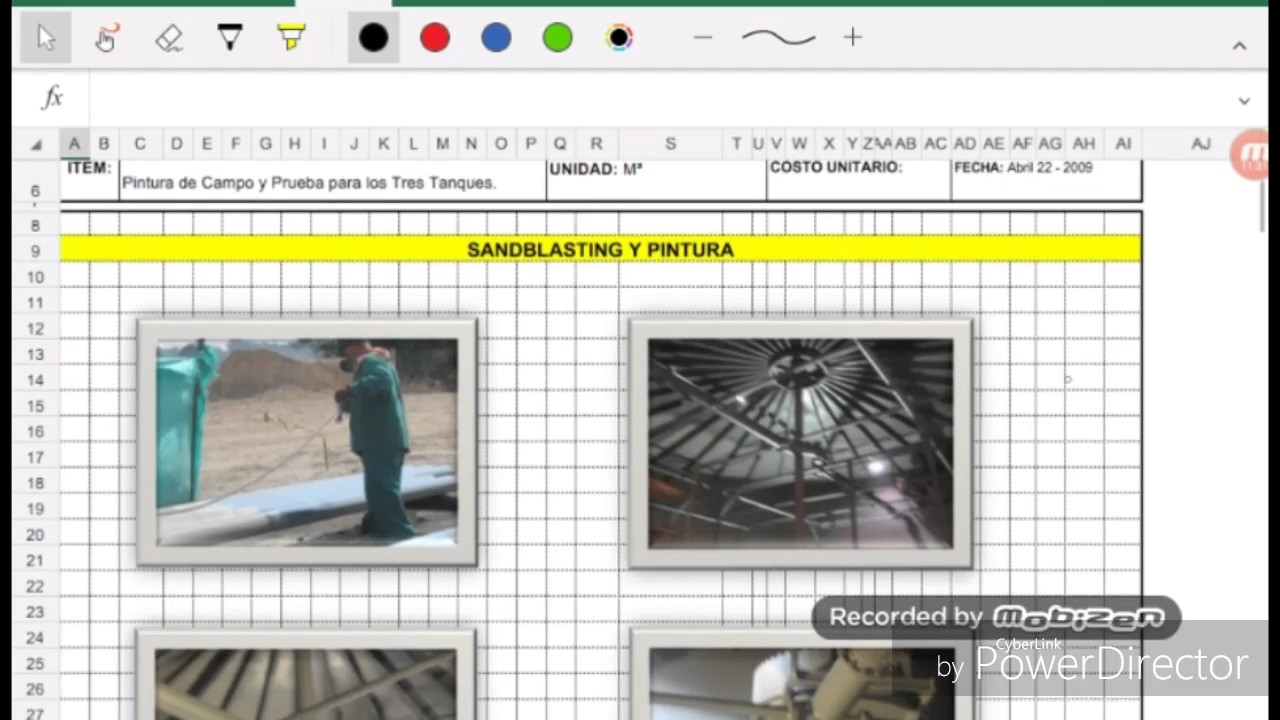Select row 9 header
Viewport: 1280px width, 720px height.
36,251
